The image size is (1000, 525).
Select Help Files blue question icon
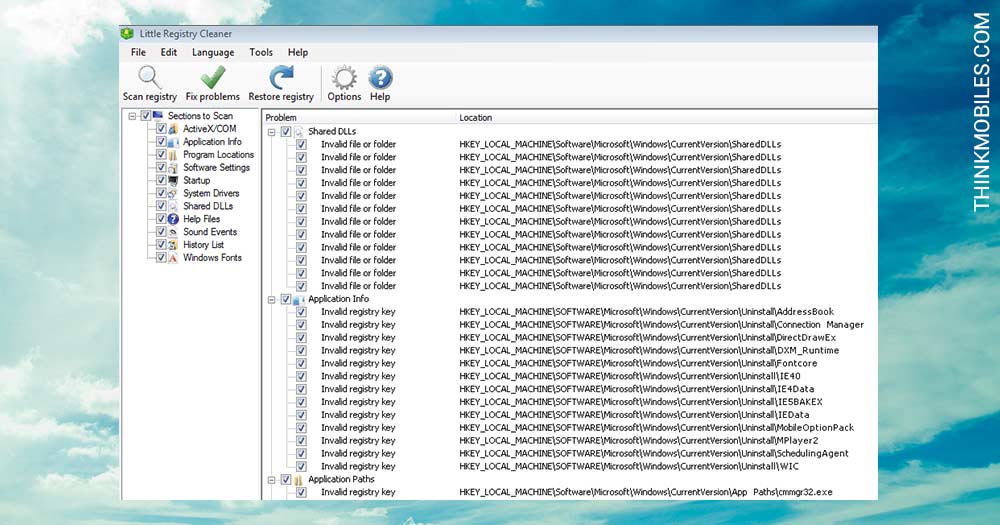point(173,219)
